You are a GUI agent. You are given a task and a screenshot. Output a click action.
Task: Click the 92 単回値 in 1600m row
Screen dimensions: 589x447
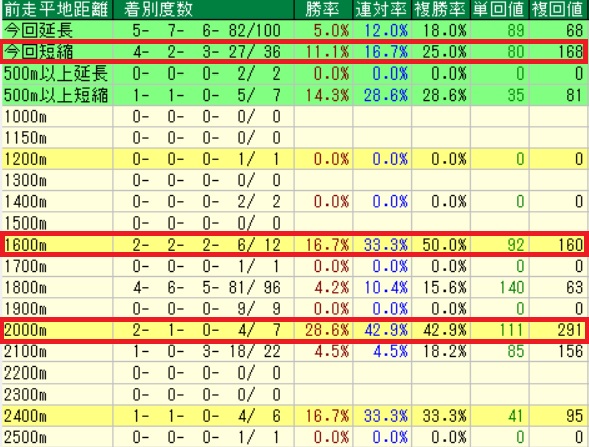(515, 245)
